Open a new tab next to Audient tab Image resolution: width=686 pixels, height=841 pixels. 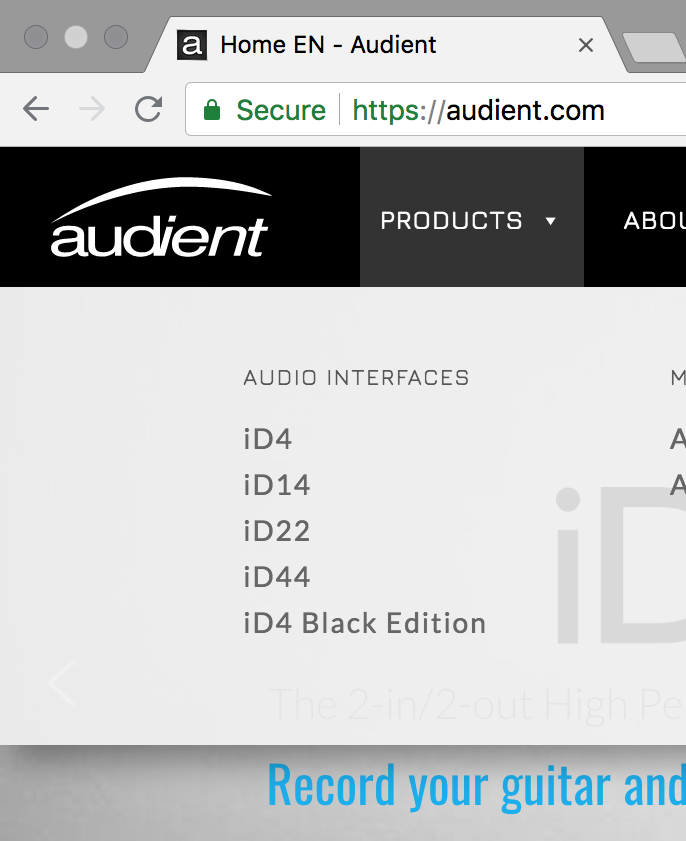[x=654, y=47]
